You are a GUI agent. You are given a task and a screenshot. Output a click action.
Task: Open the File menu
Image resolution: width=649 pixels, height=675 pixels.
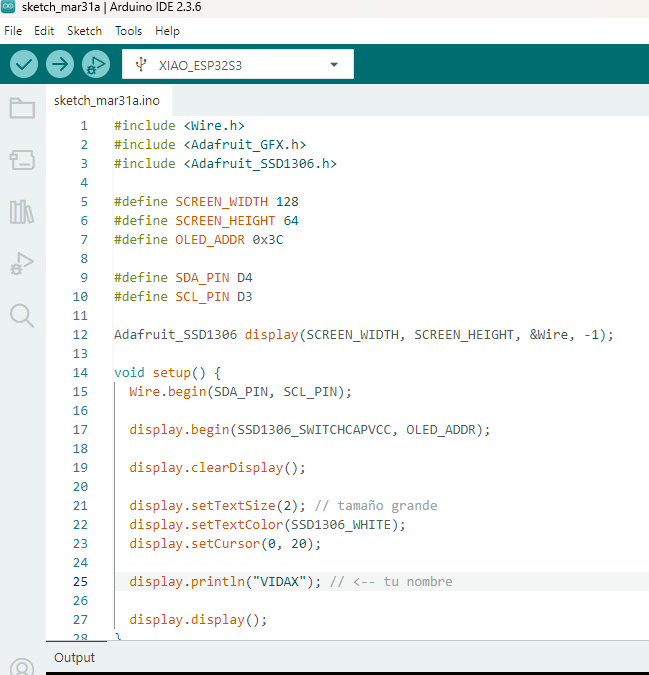coord(13,31)
